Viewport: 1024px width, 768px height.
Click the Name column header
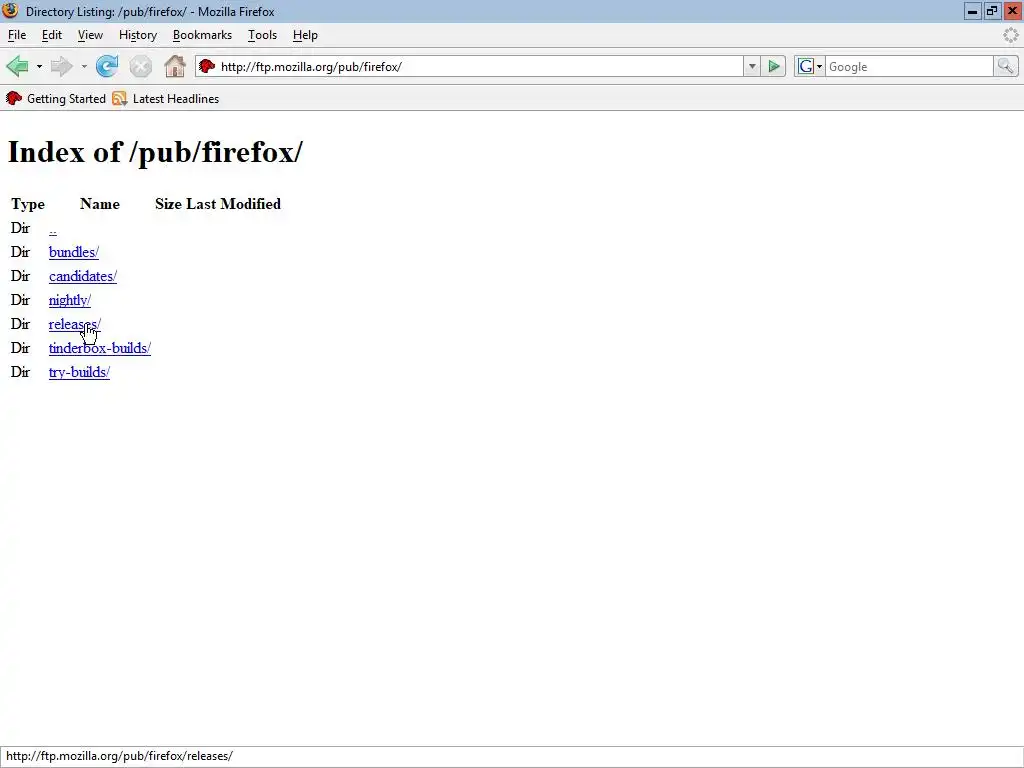click(x=100, y=204)
